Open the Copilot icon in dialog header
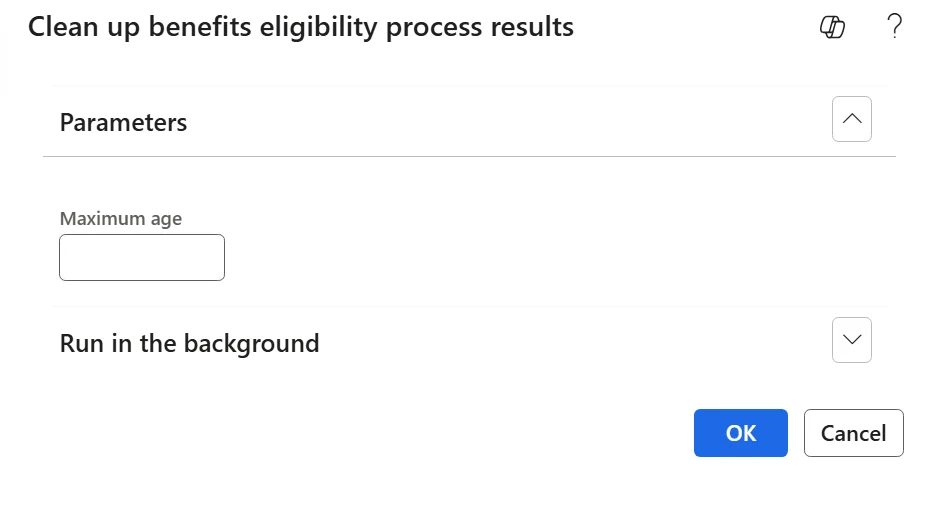 pyautogui.click(x=832, y=27)
